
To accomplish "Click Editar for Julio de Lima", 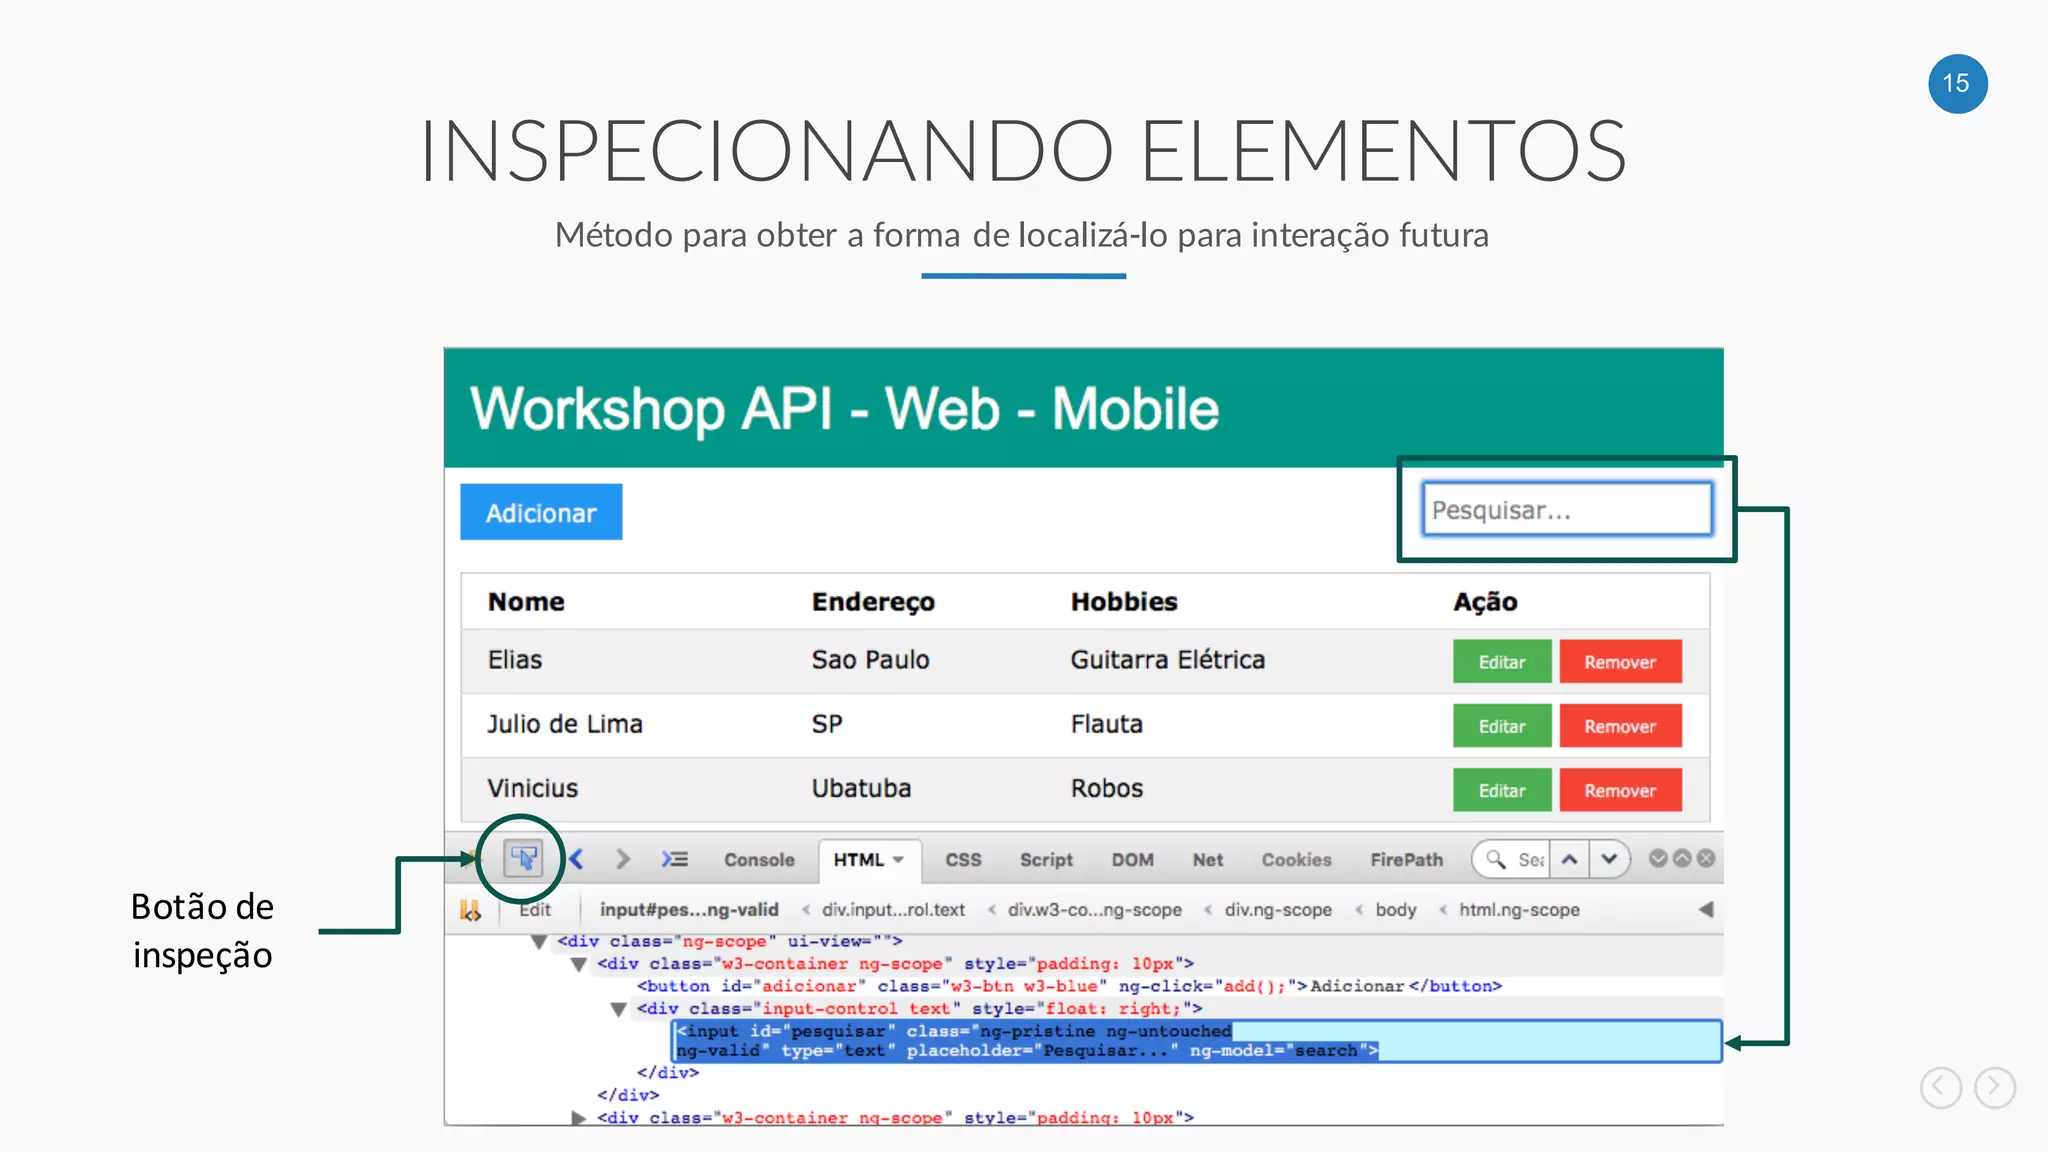I will (1502, 725).
